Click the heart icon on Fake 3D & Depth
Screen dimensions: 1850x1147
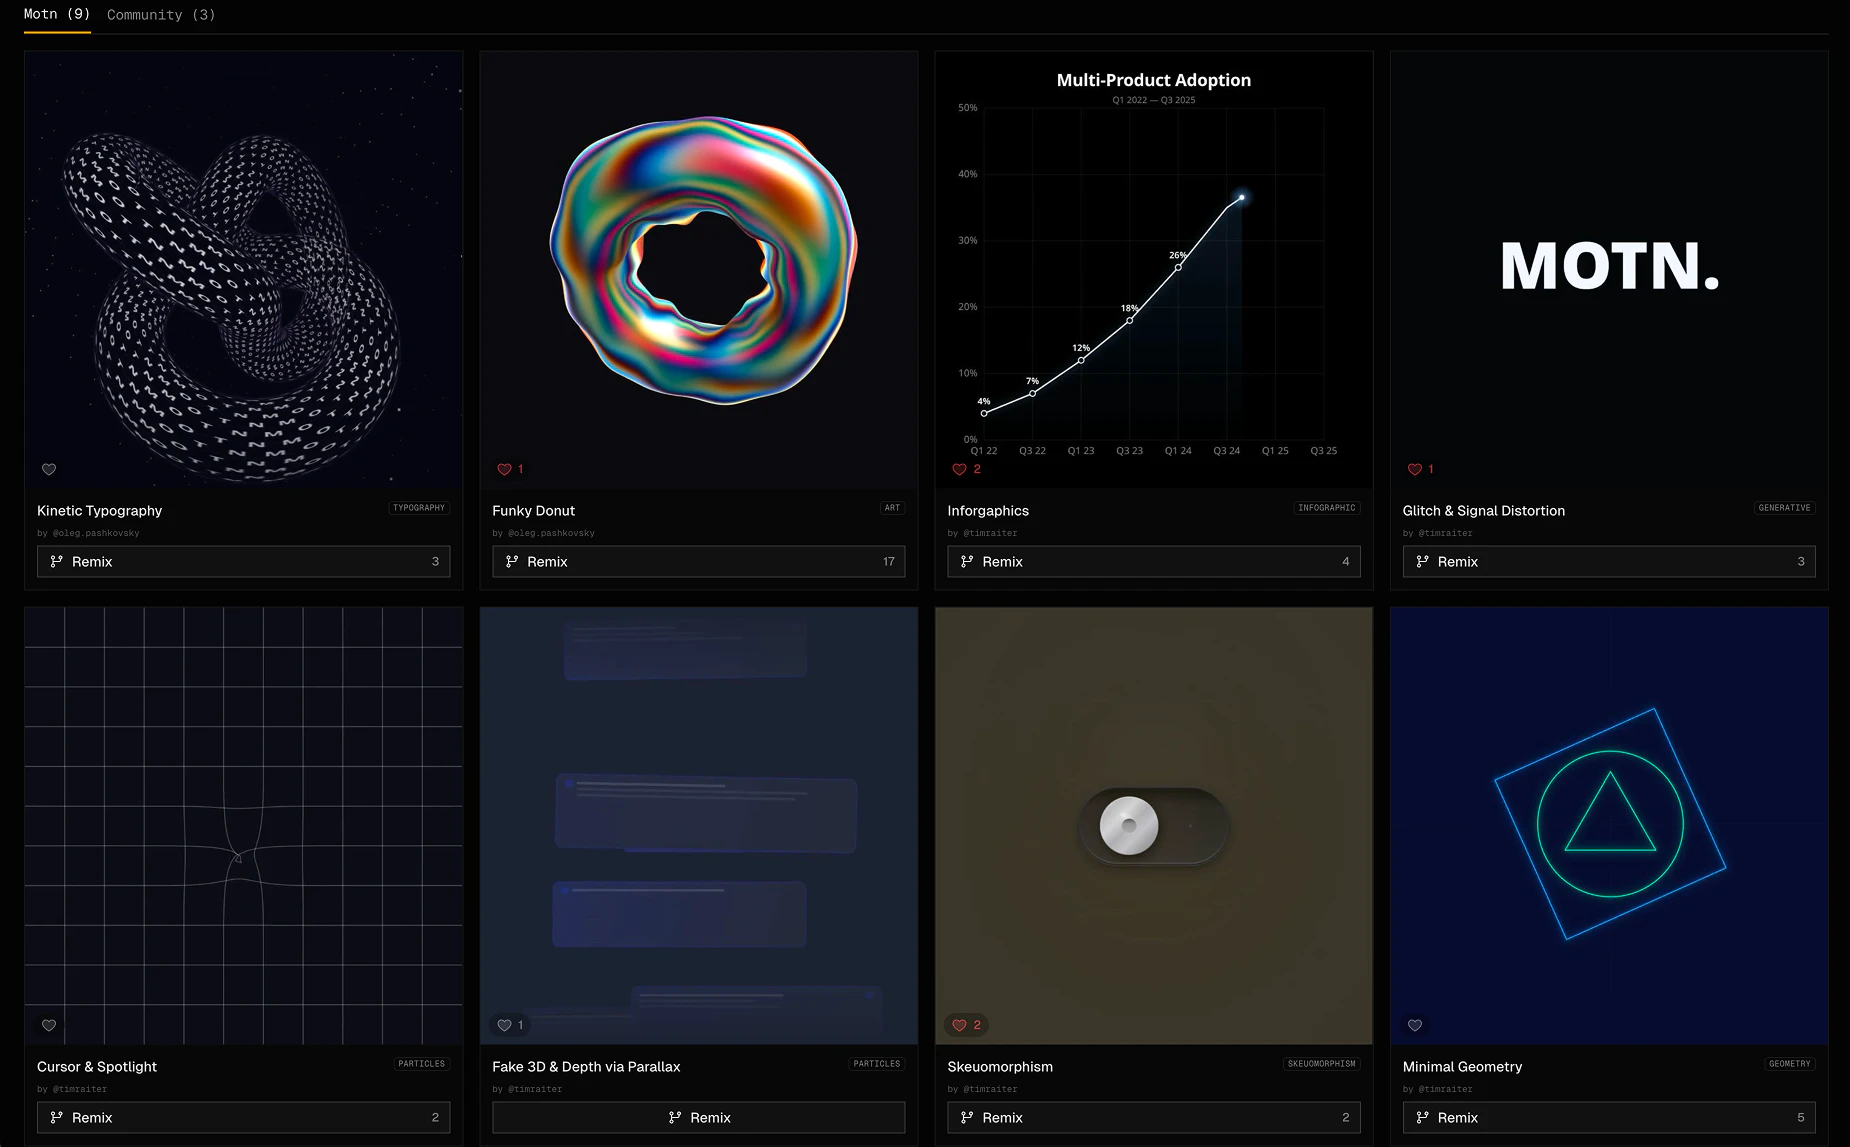tap(505, 1025)
